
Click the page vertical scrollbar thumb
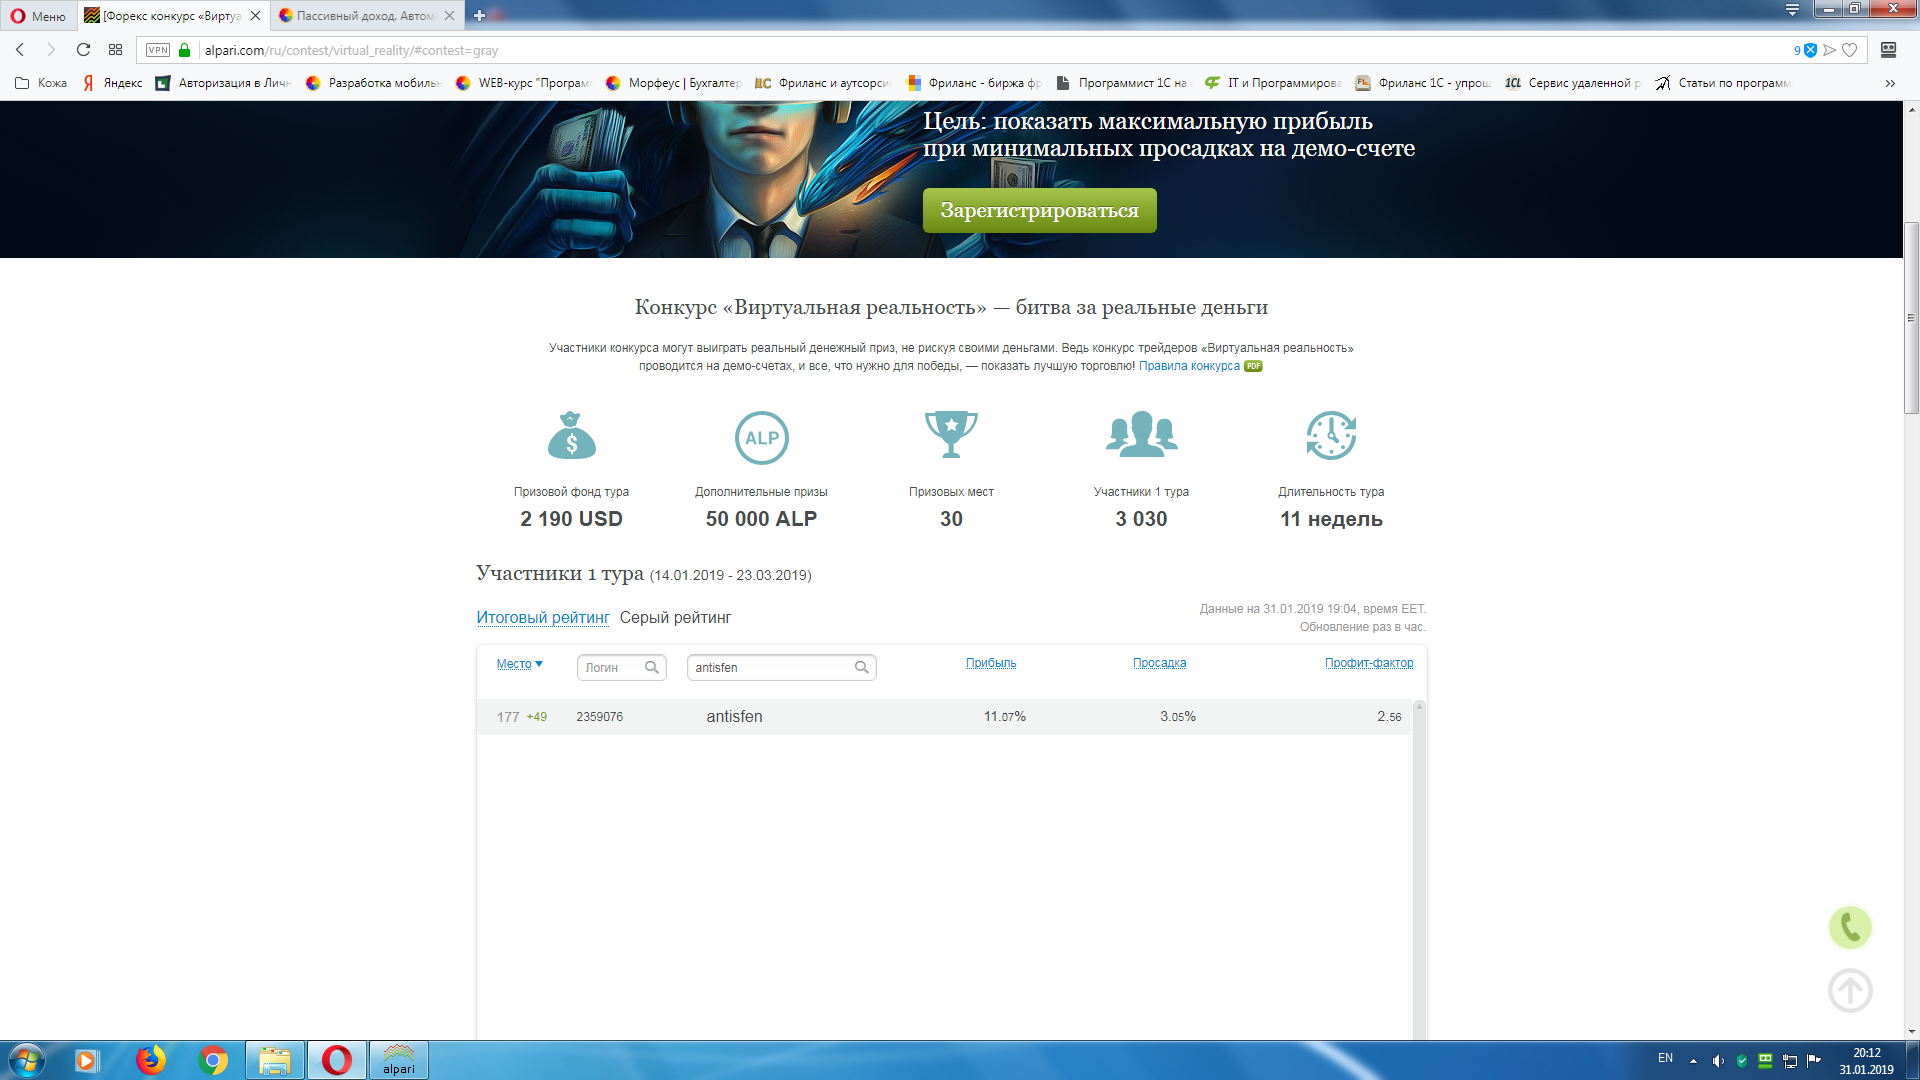[1911, 318]
